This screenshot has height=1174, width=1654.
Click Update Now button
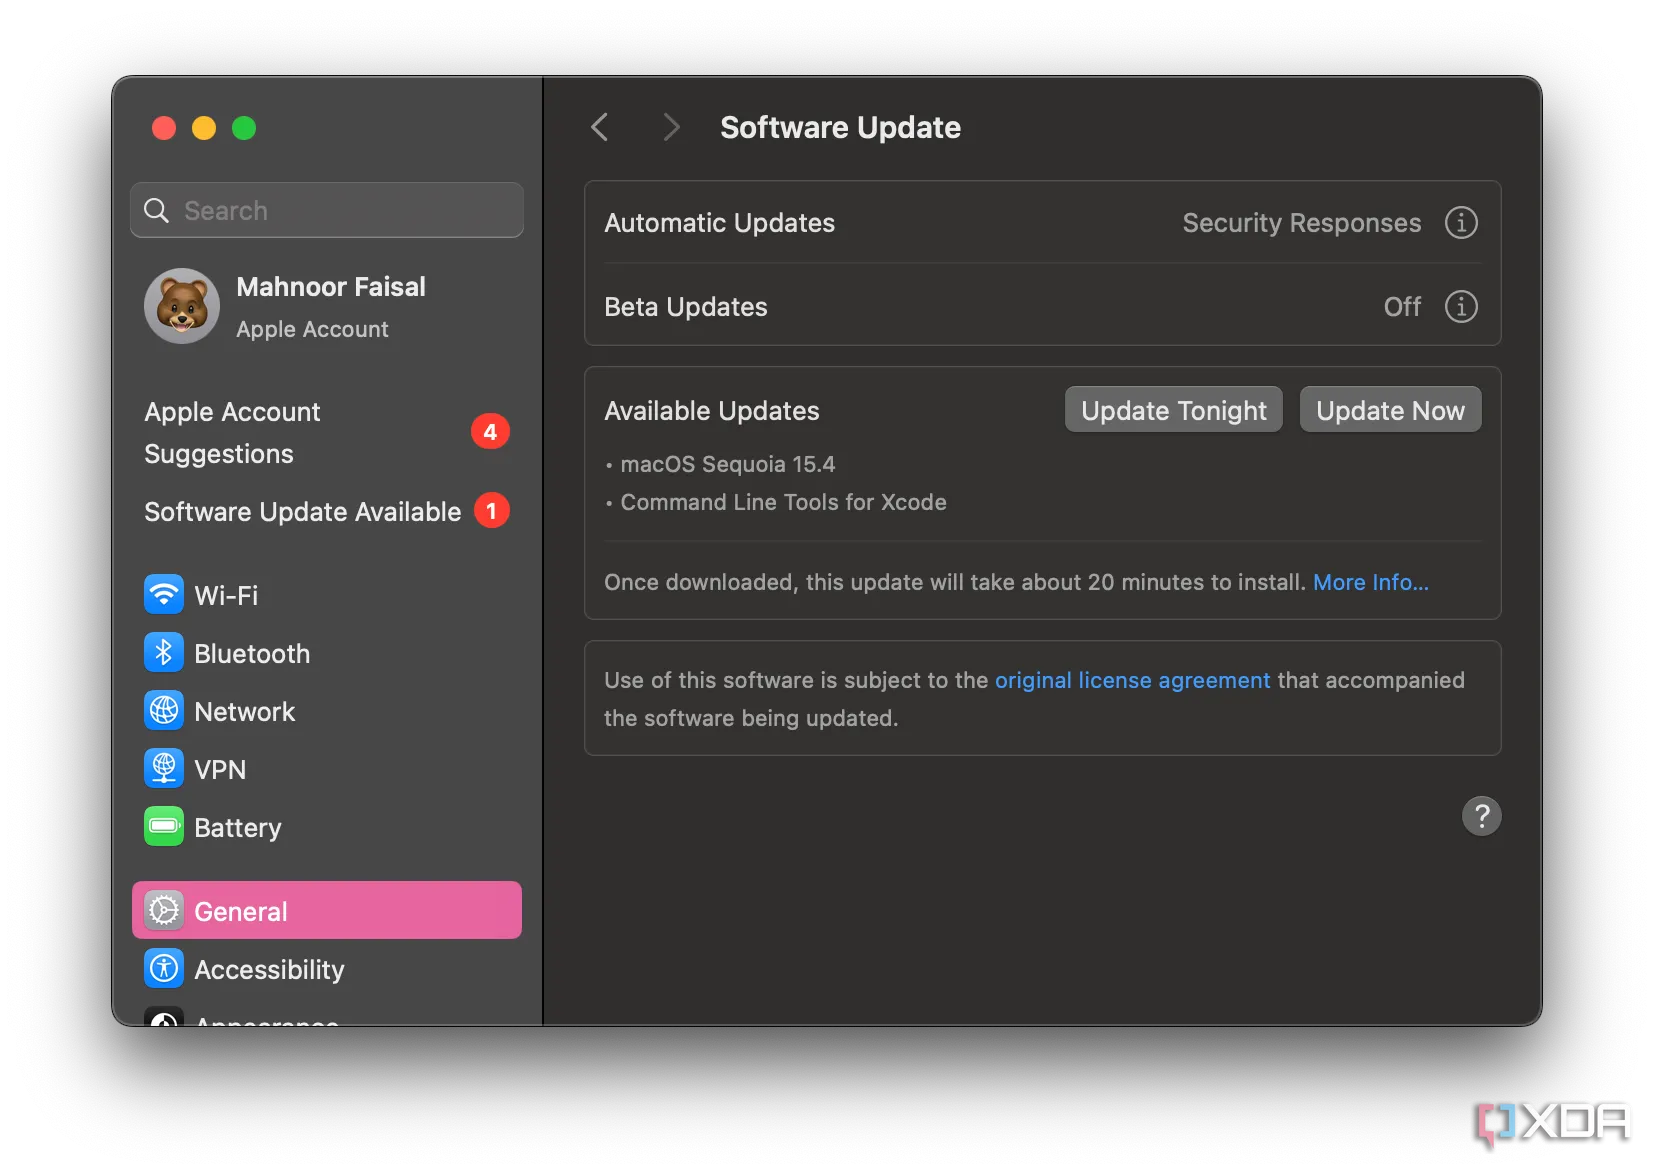[1390, 410]
